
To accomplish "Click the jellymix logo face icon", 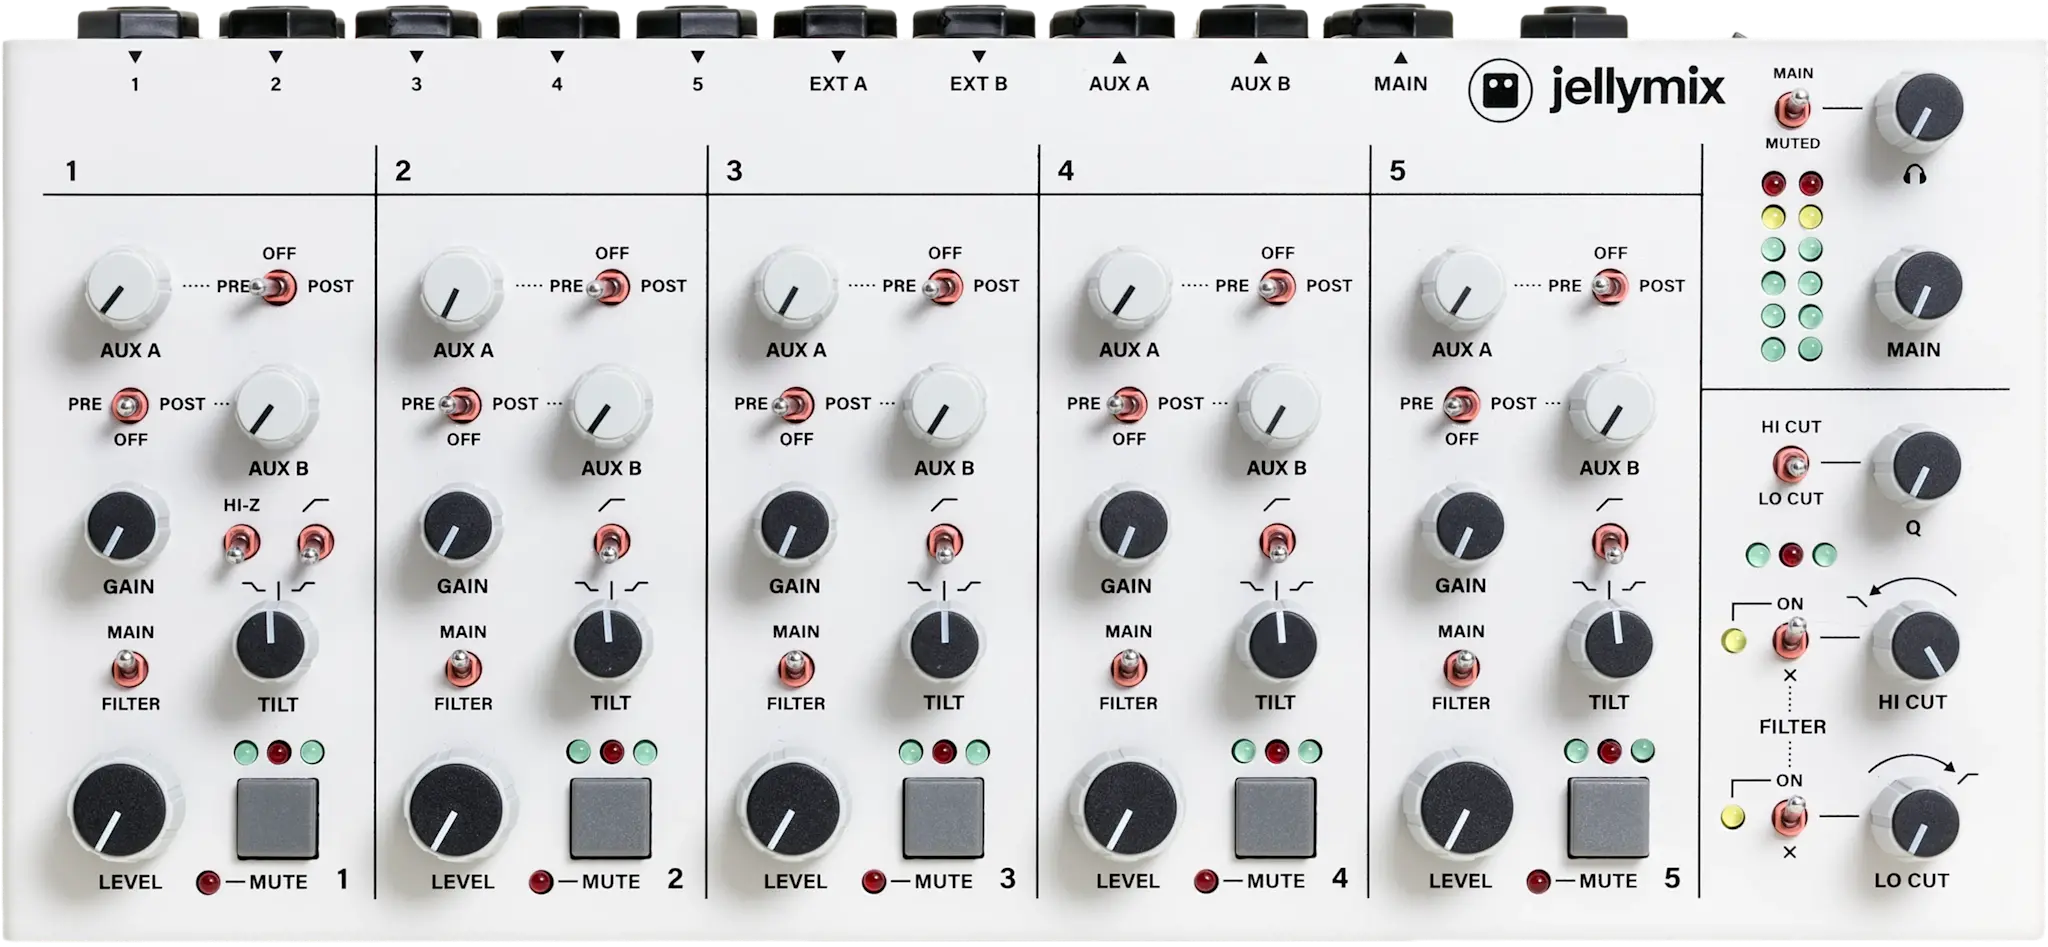I will point(1500,91).
